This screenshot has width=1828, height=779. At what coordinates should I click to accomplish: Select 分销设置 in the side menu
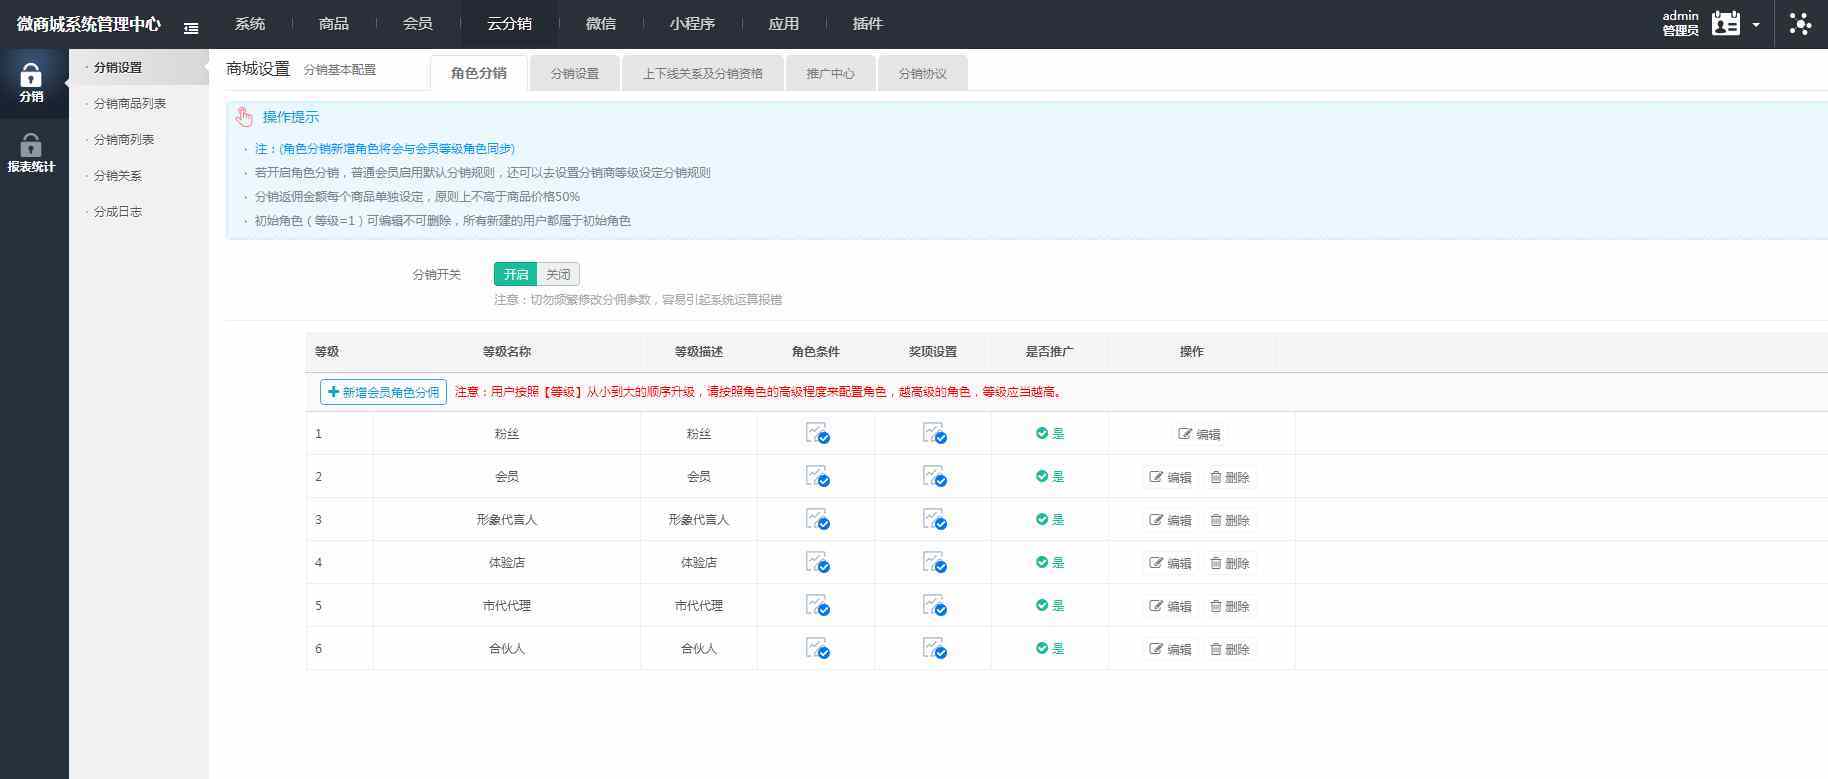[x=118, y=67]
